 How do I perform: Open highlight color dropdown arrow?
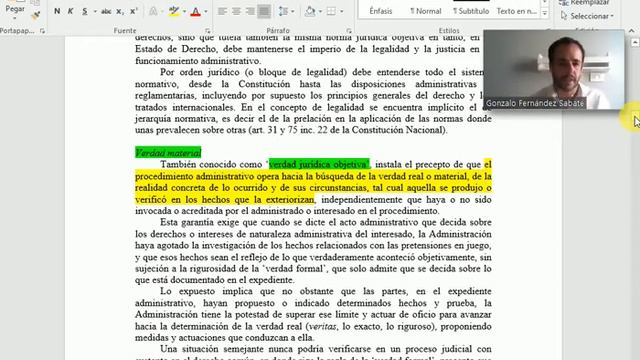tap(184, 11)
